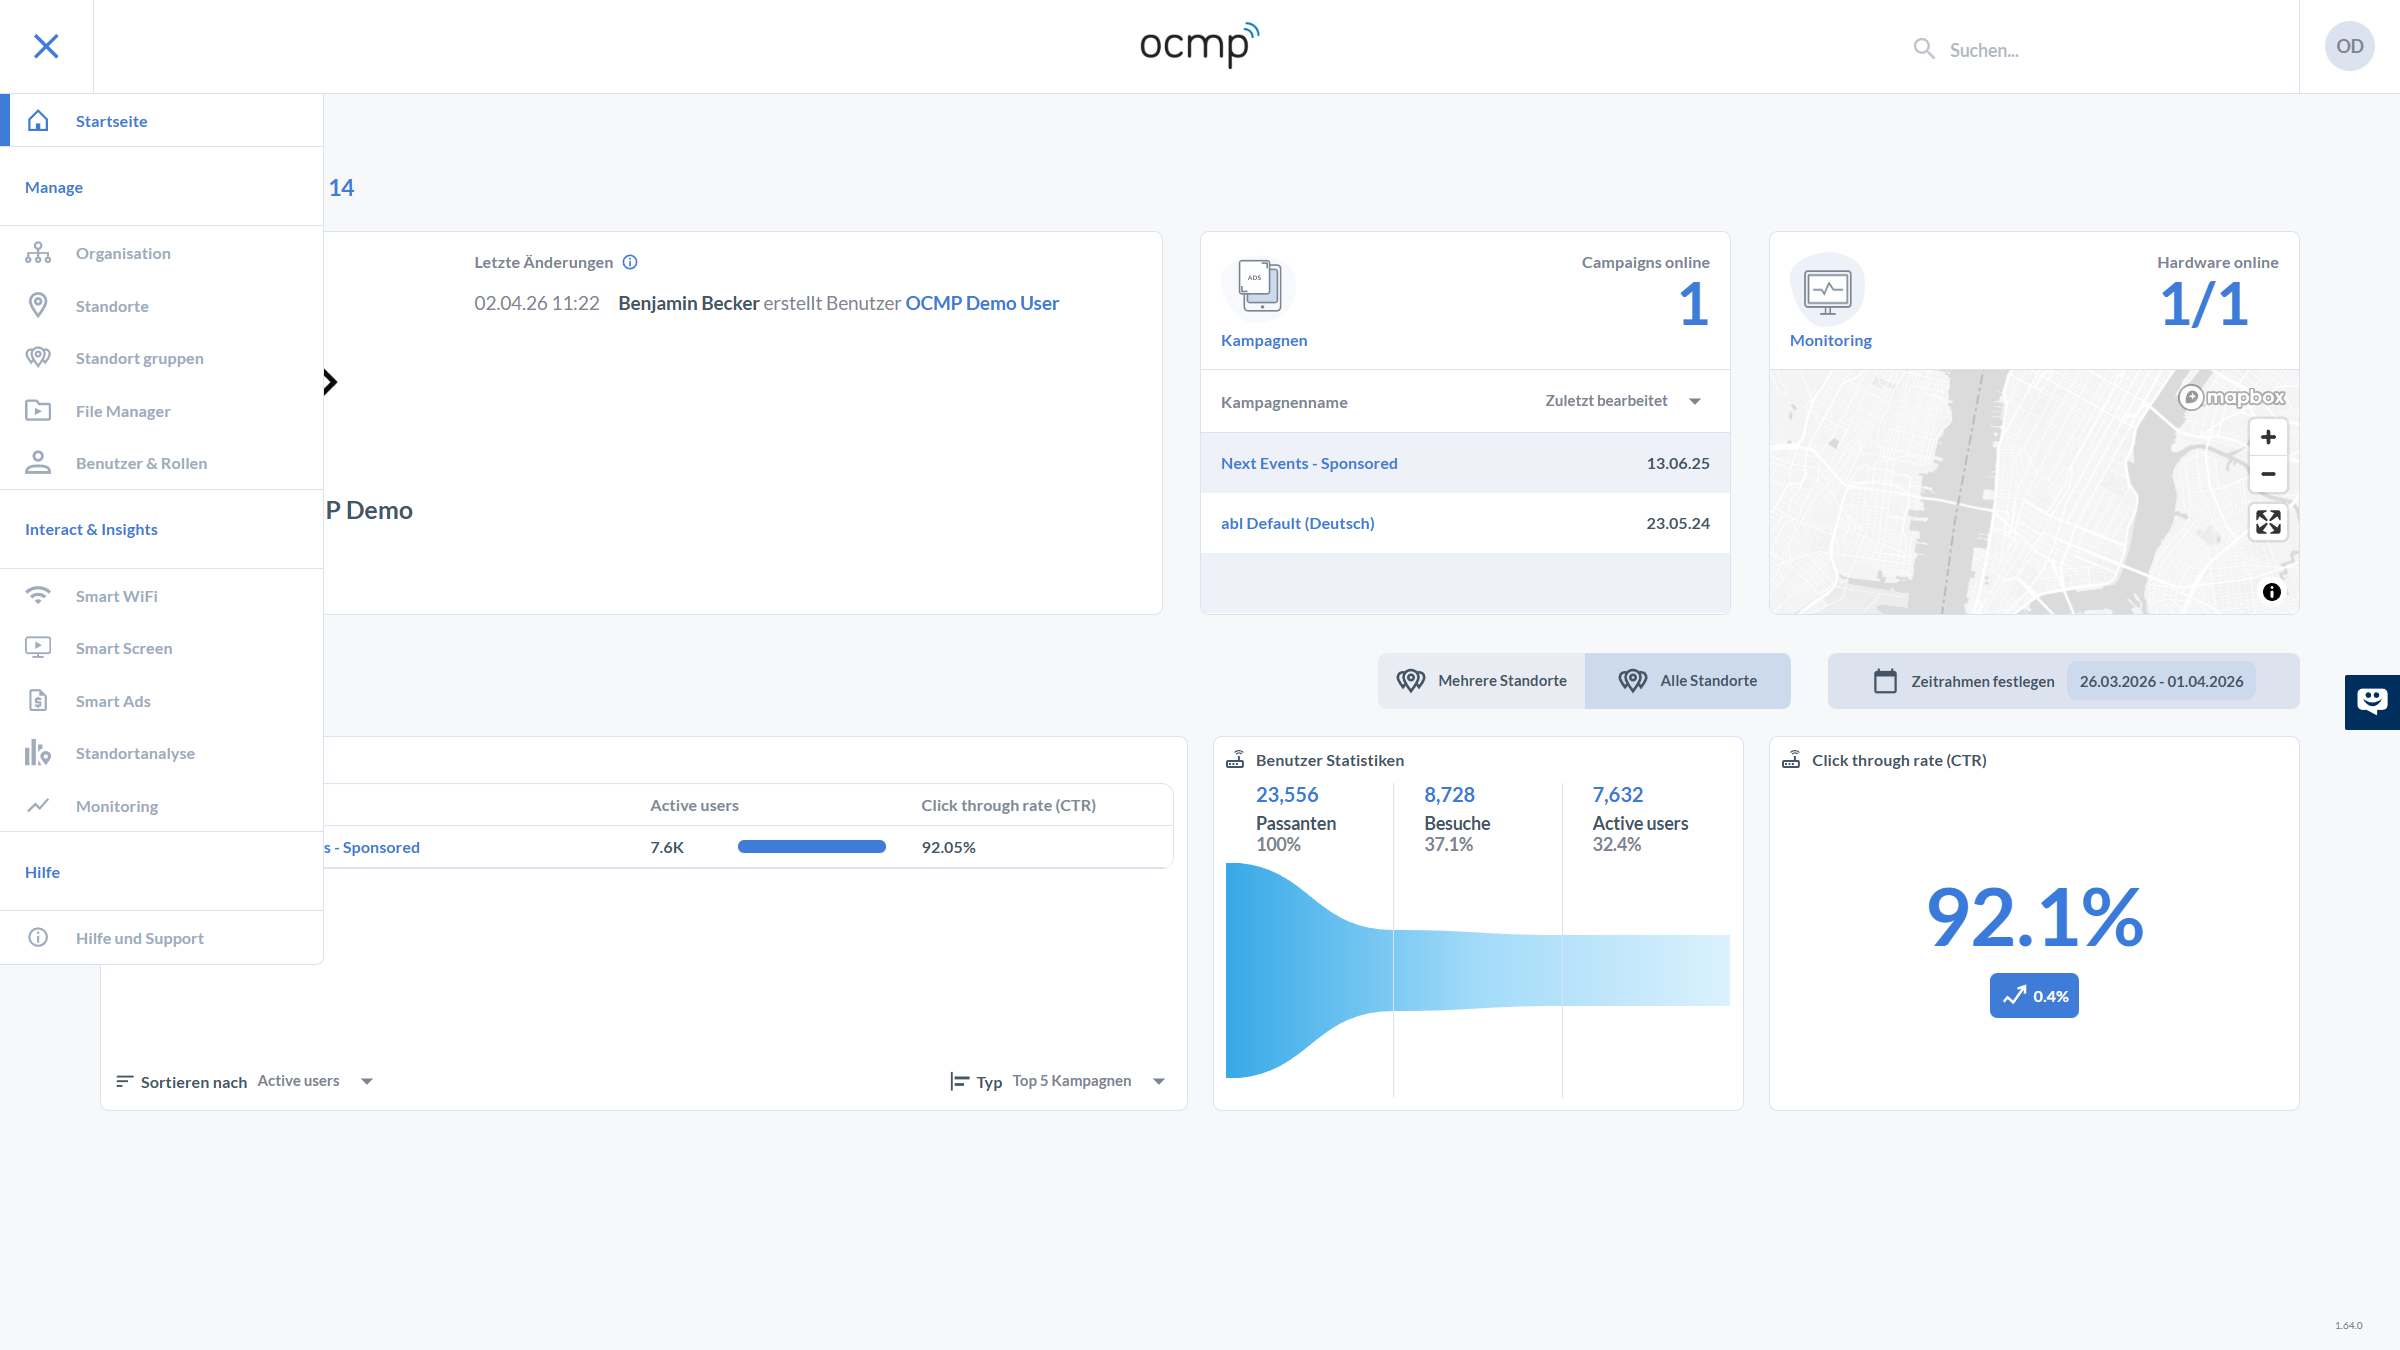The image size is (2400, 1350).
Task: Expand the map to fullscreen
Action: pos(2268,522)
